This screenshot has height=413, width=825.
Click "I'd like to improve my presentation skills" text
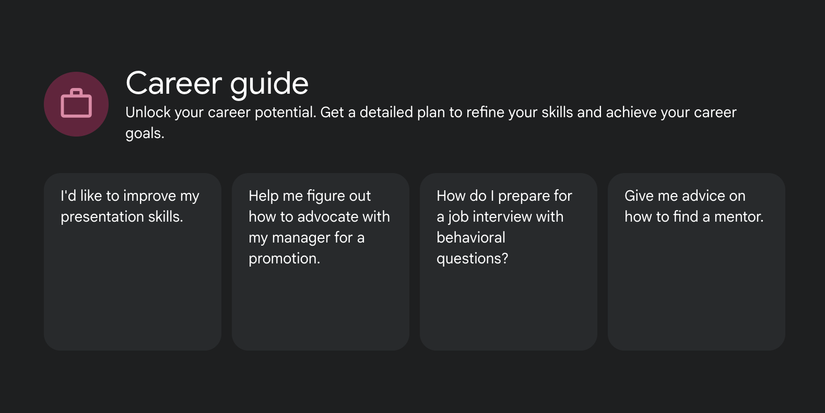pos(130,206)
